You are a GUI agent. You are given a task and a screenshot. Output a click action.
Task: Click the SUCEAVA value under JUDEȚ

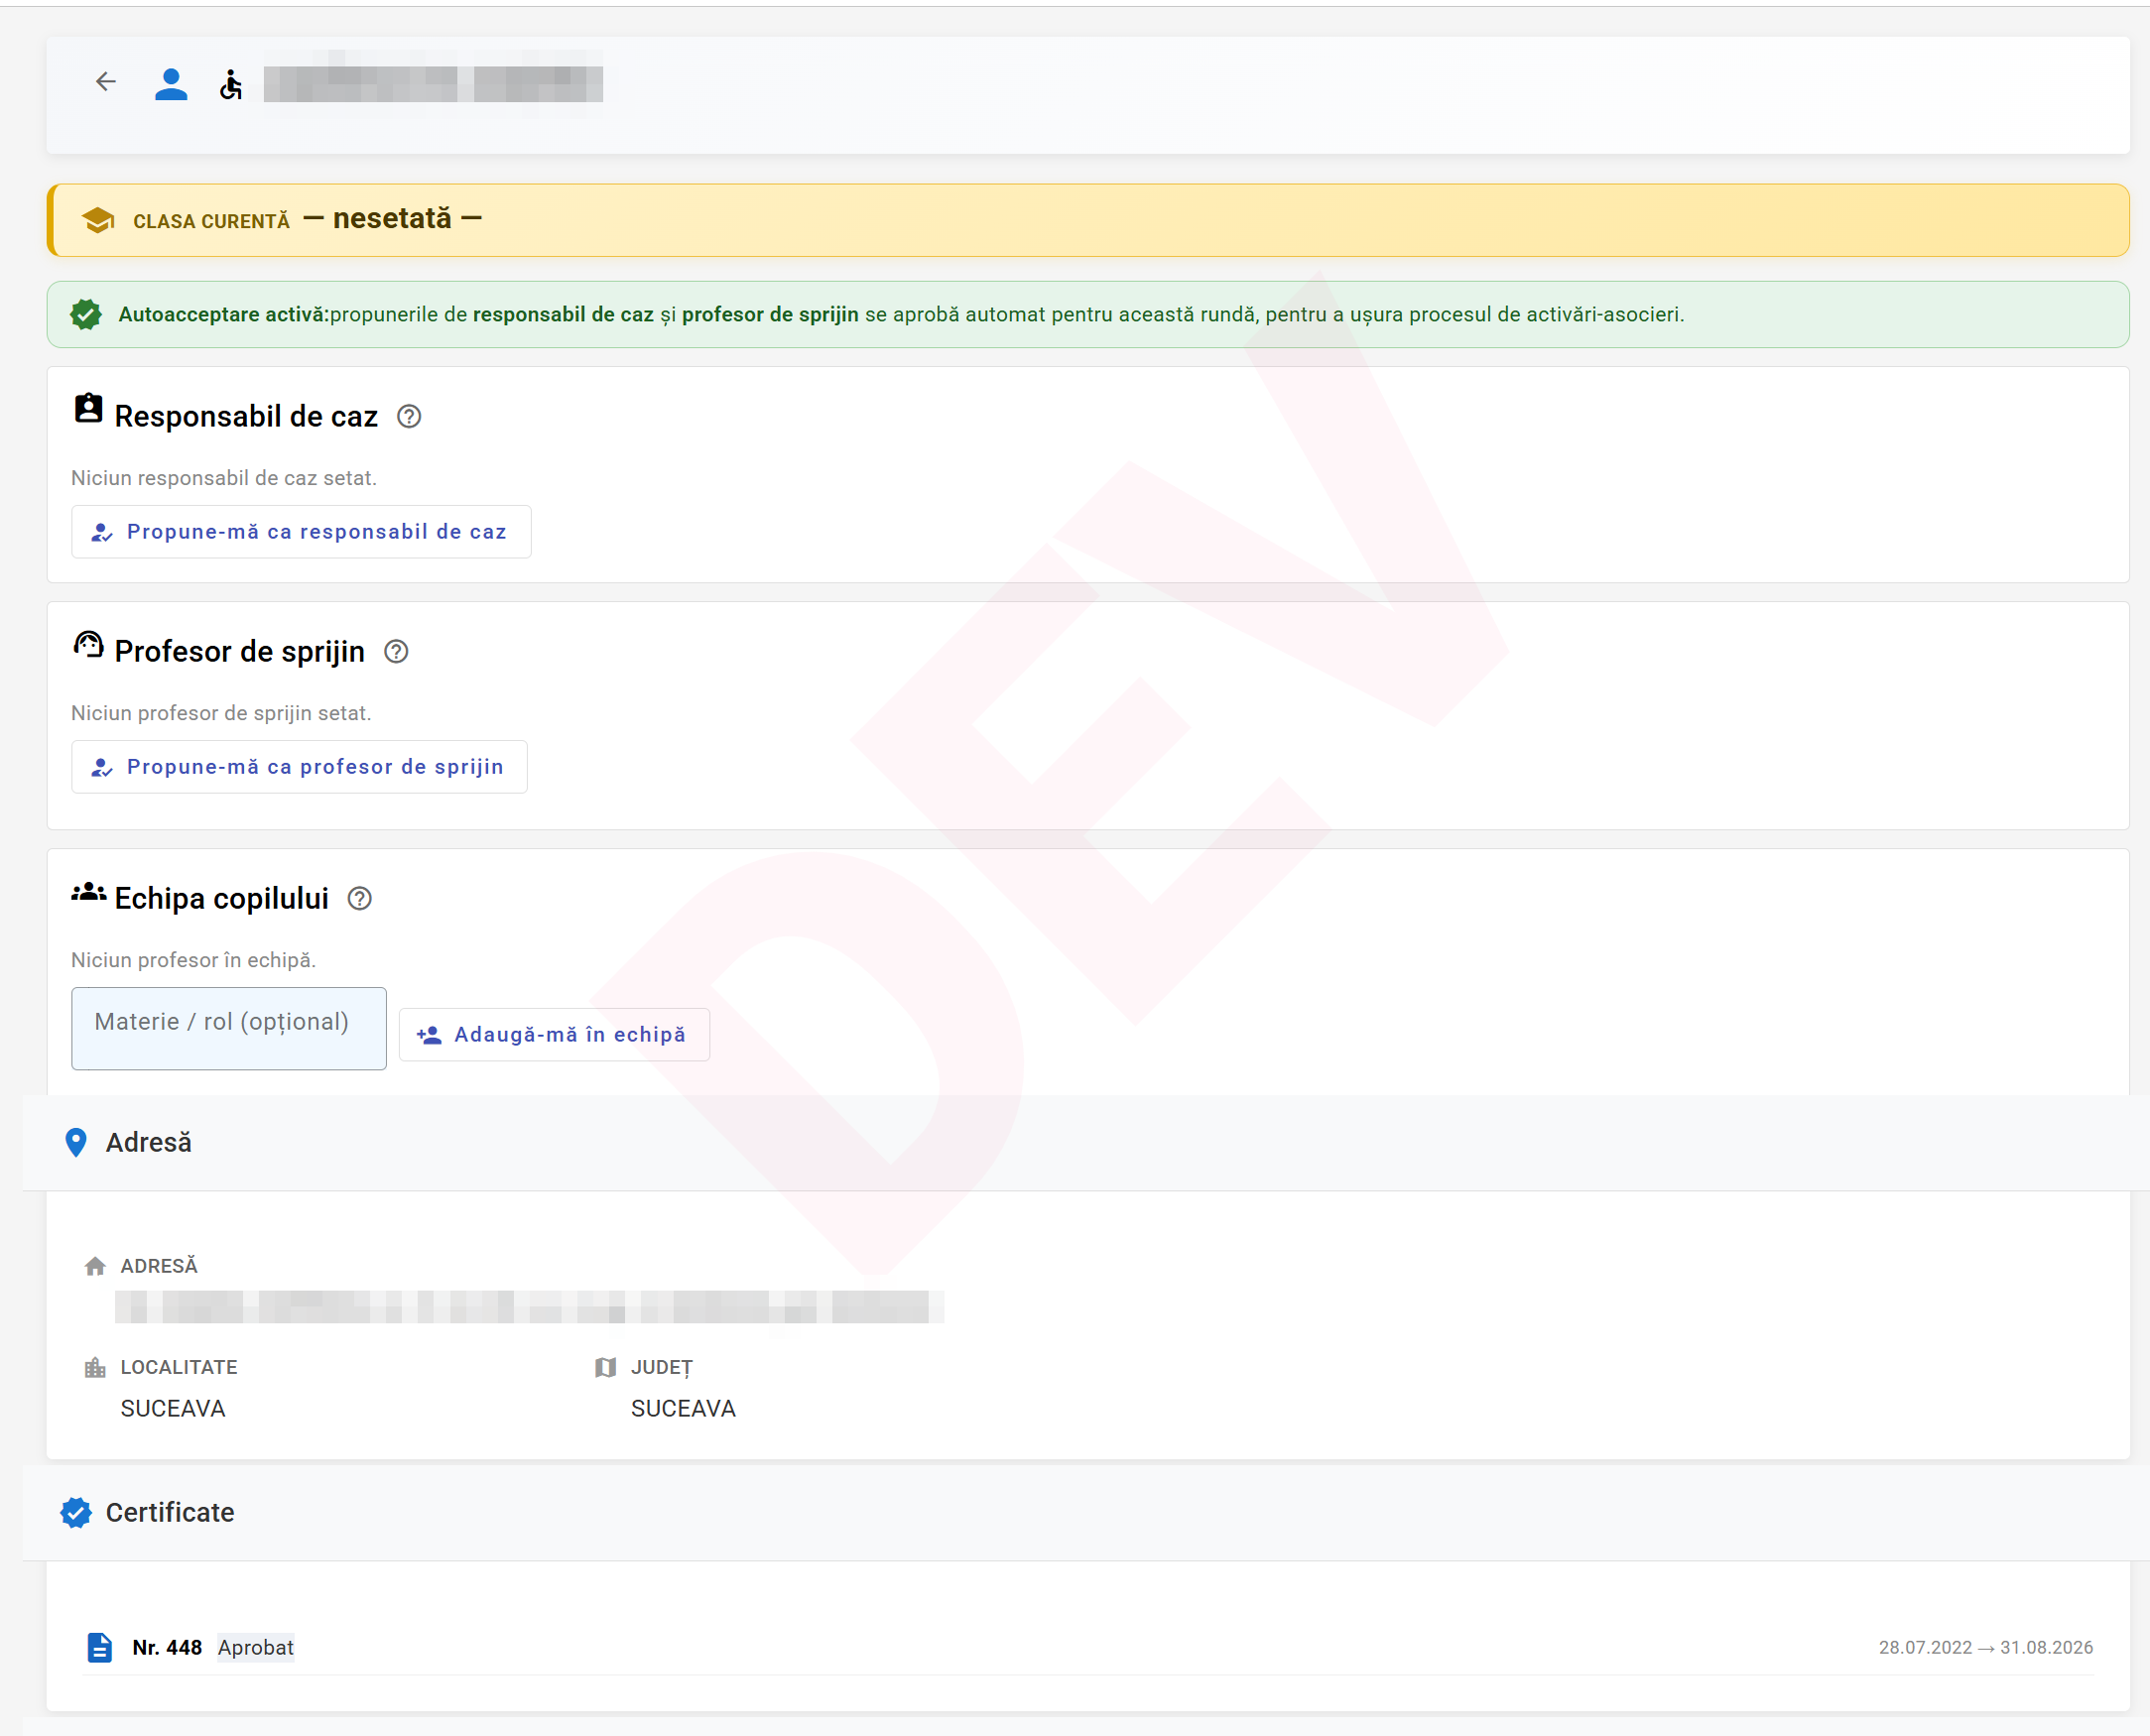coord(683,1408)
